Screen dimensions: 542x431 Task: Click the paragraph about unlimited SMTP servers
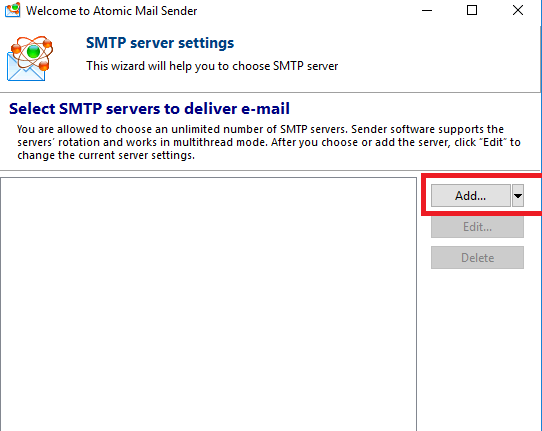[269, 142]
